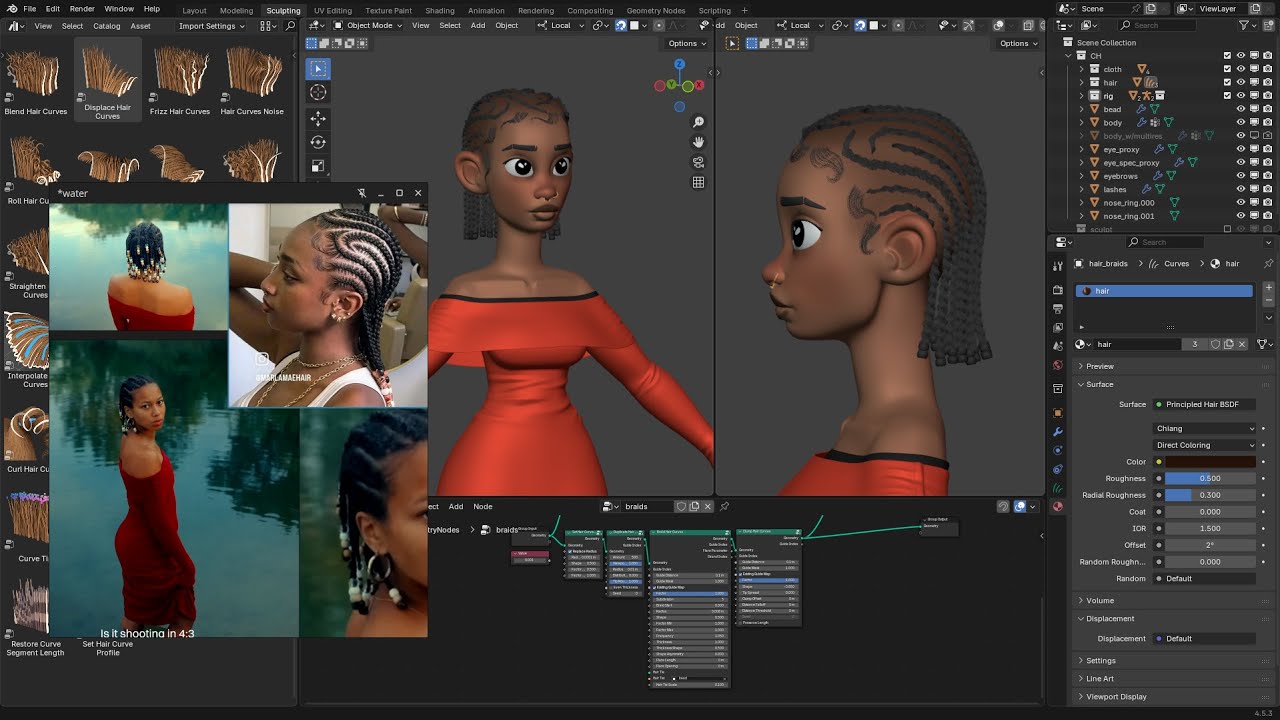Toggle camera view gizmo in left viewport
Screen dimensions: 1280x720
coord(698,162)
